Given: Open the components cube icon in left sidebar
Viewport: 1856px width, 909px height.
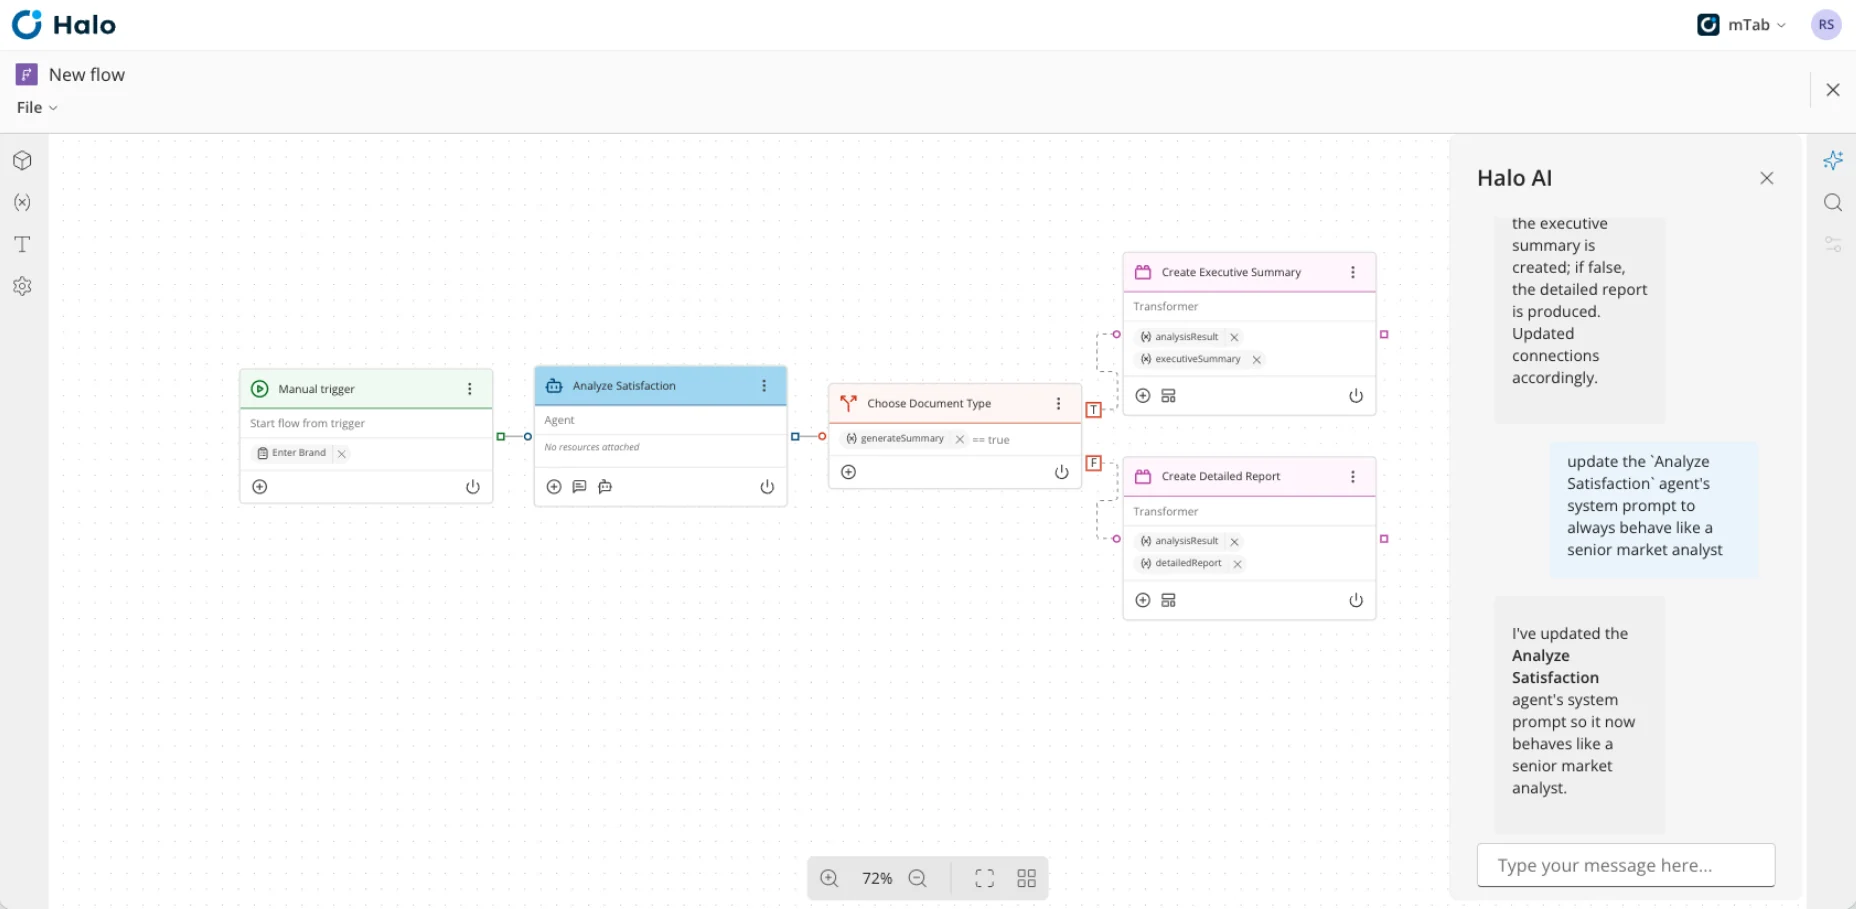Looking at the screenshot, I should [x=22, y=161].
